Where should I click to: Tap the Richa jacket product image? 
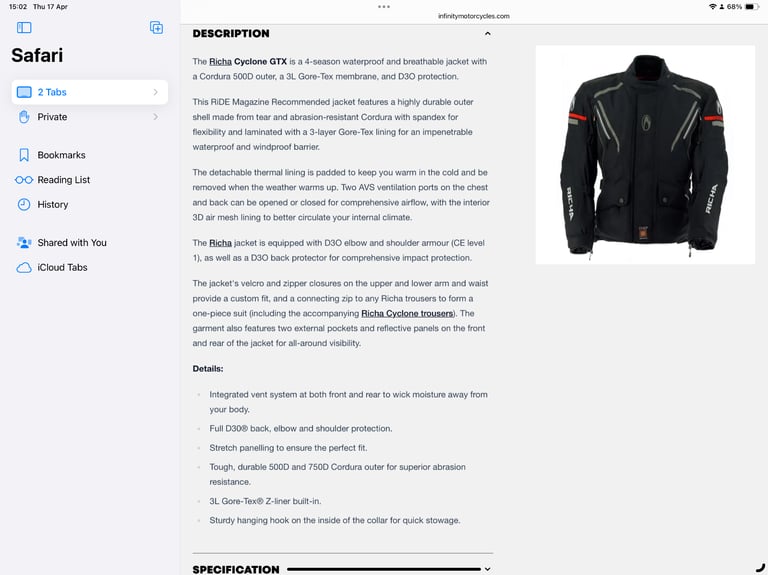point(645,155)
